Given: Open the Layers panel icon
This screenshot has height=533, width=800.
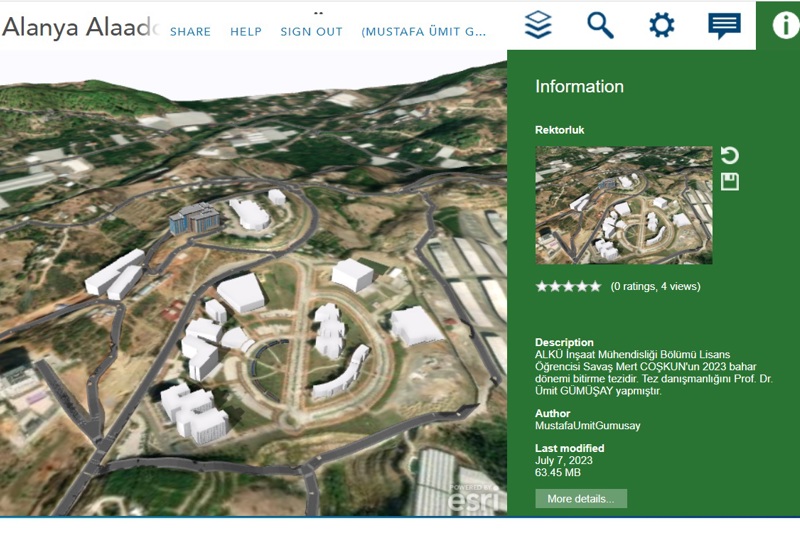Looking at the screenshot, I should (x=538, y=25).
